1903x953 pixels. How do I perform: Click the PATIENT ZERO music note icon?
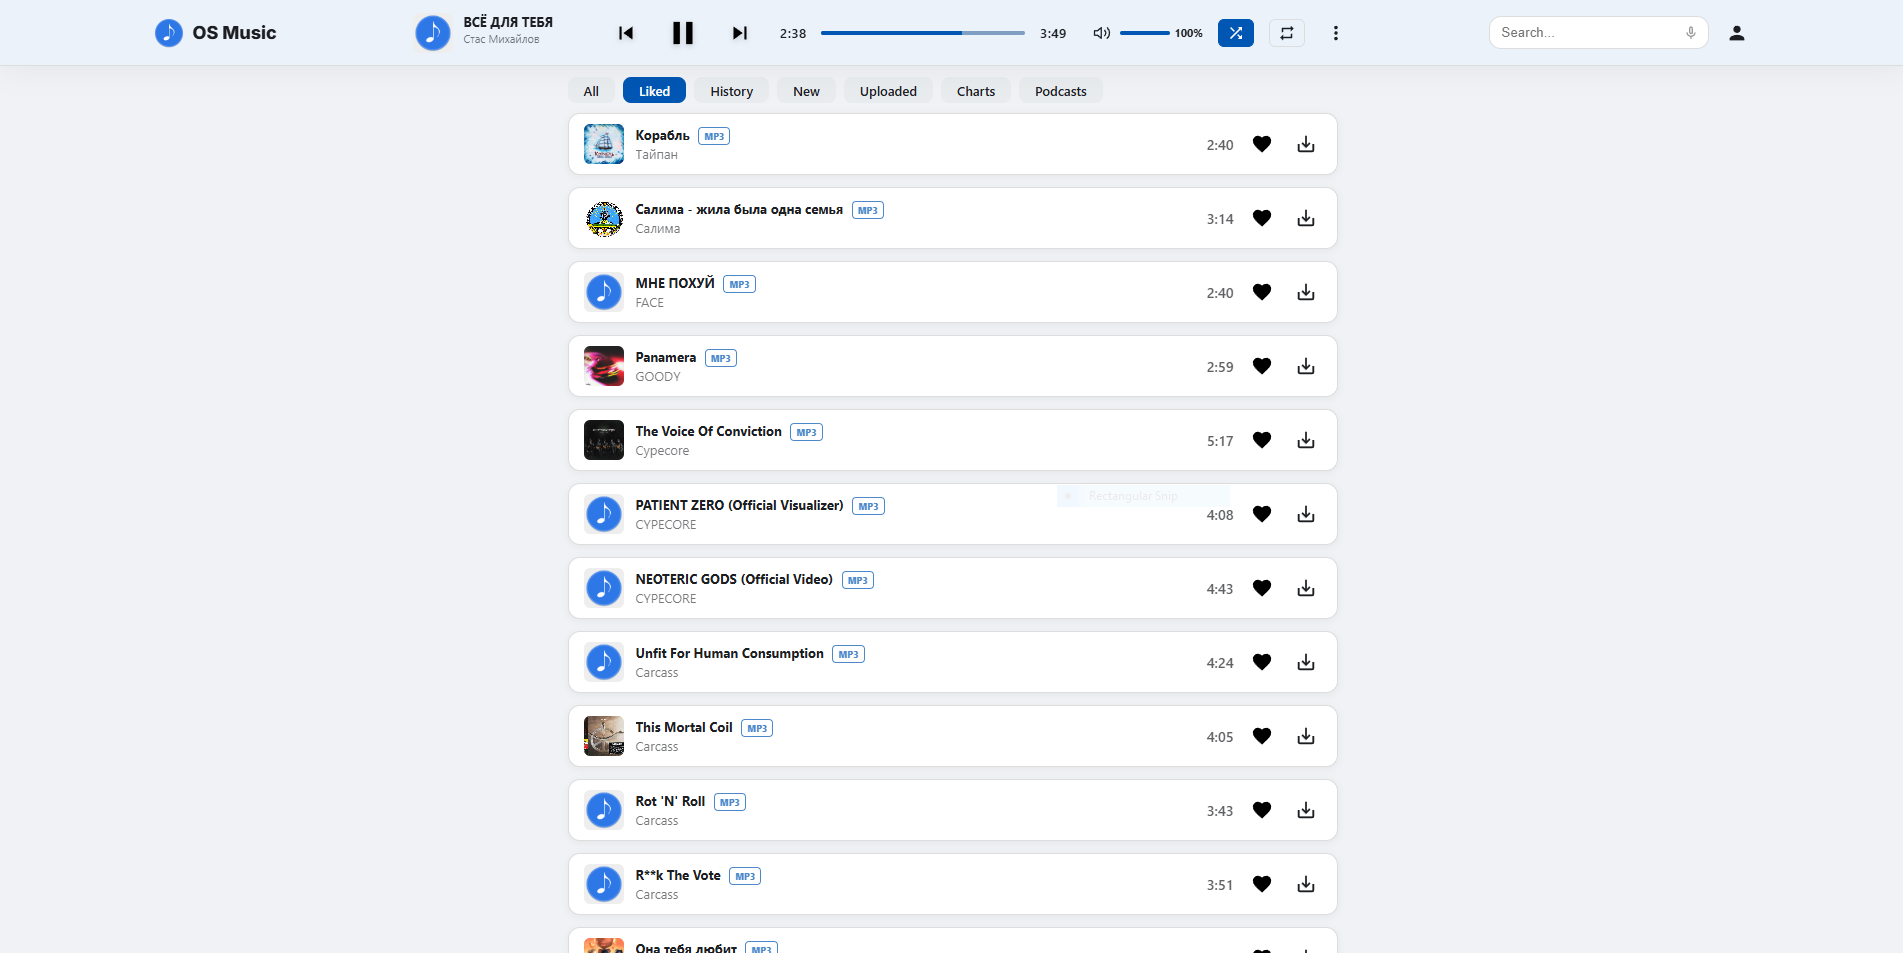point(604,514)
